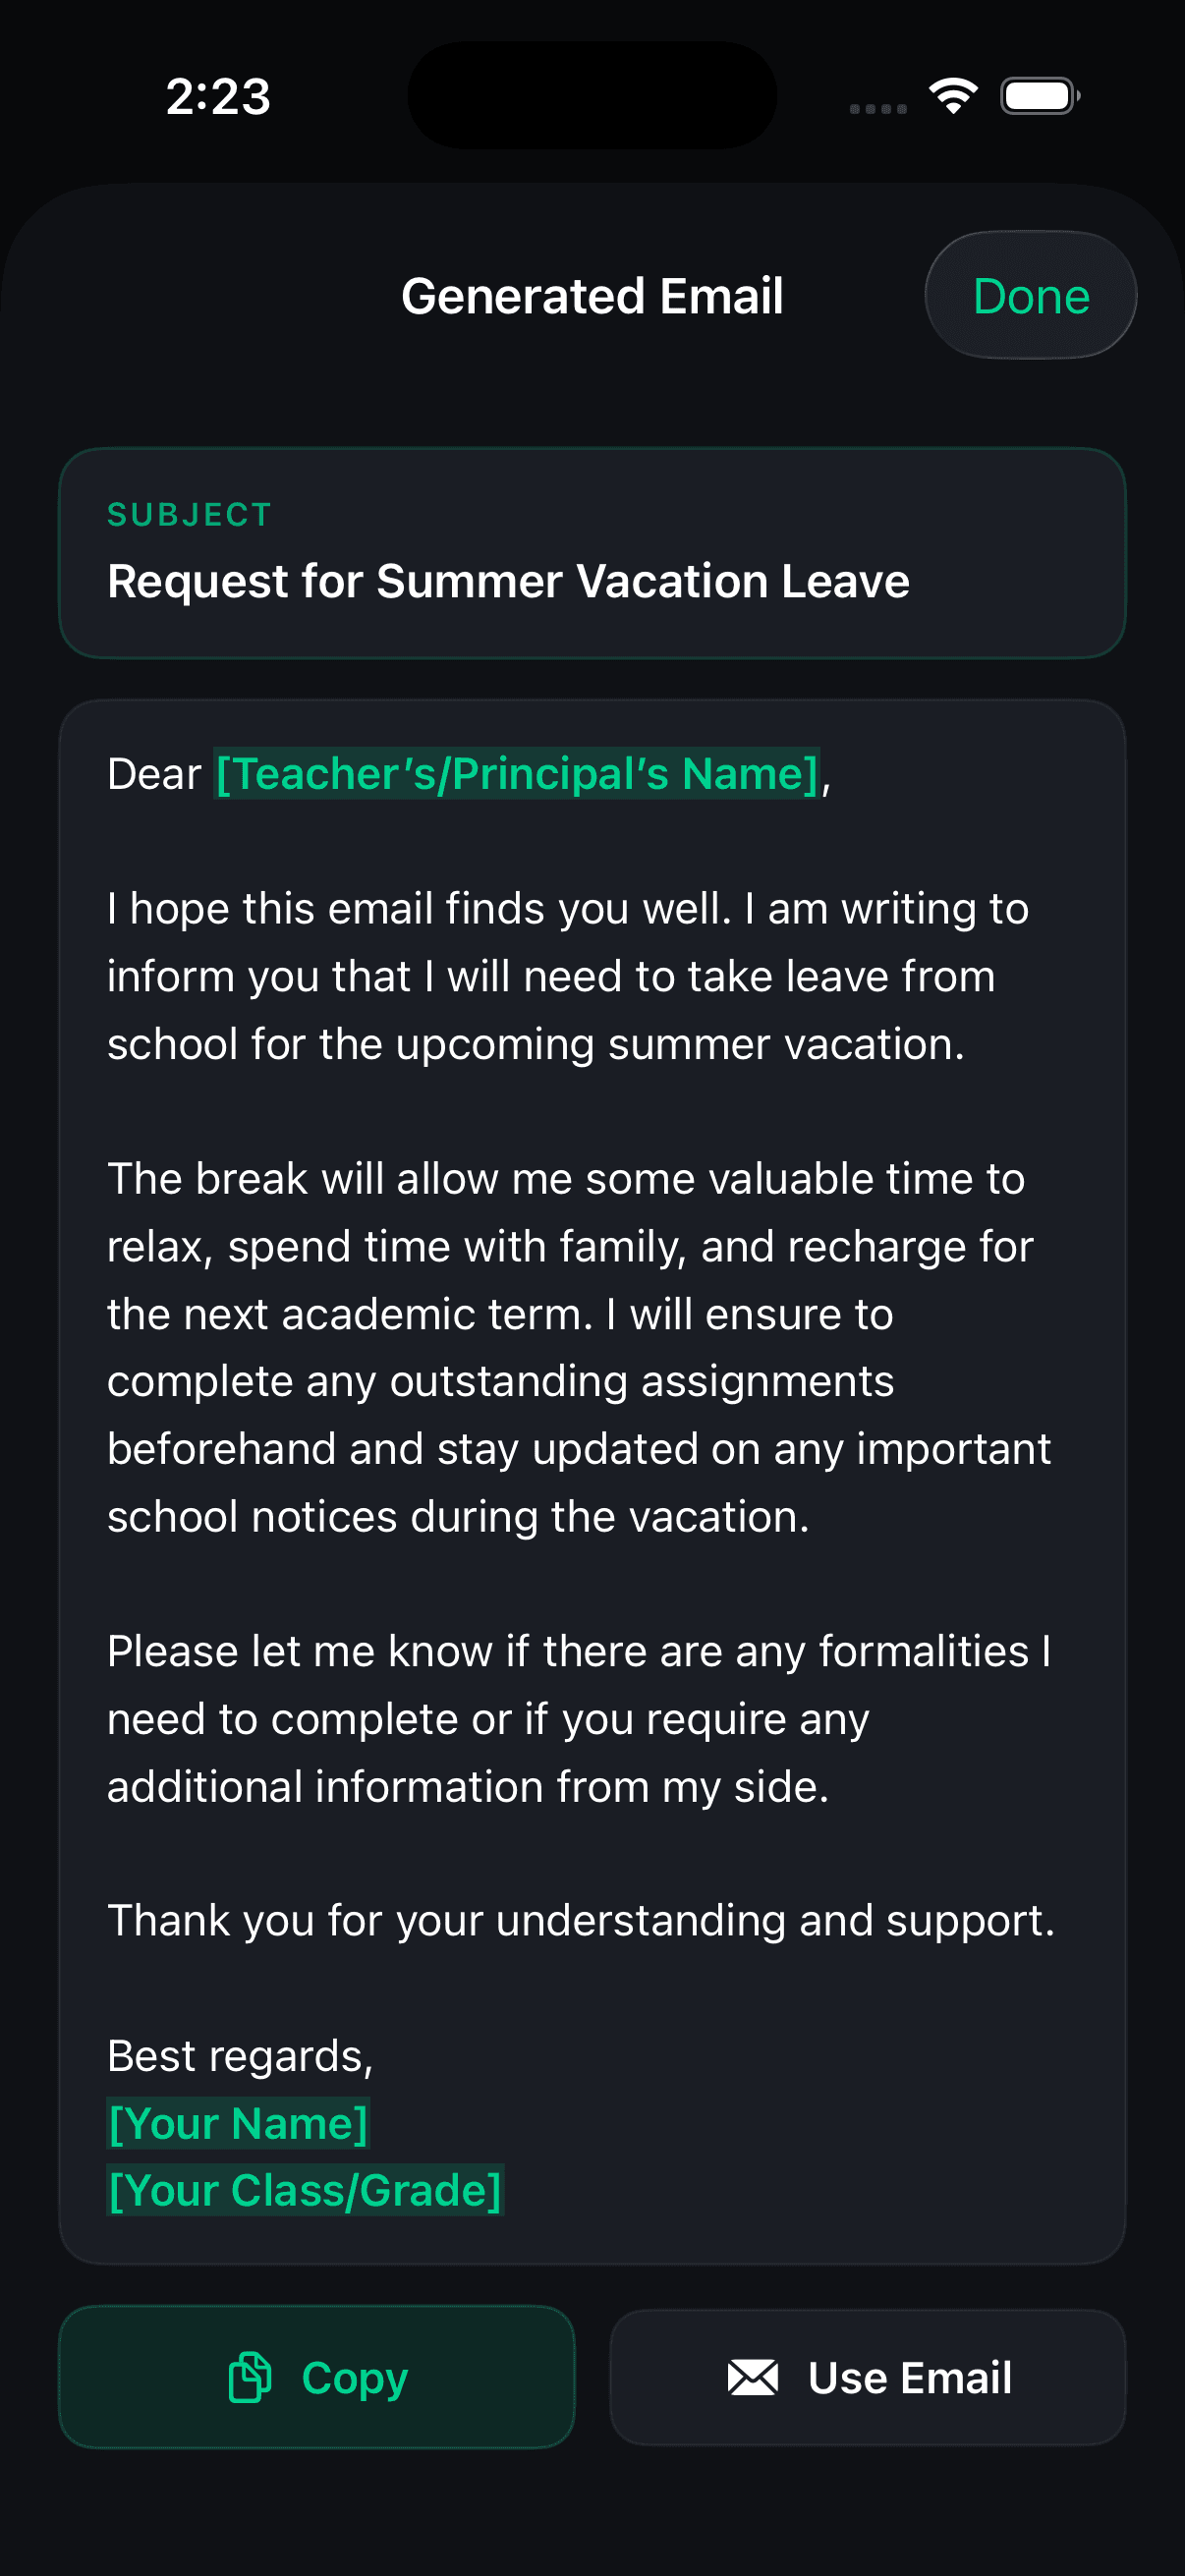Select the Your Name placeholder

tap(238, 2122)
